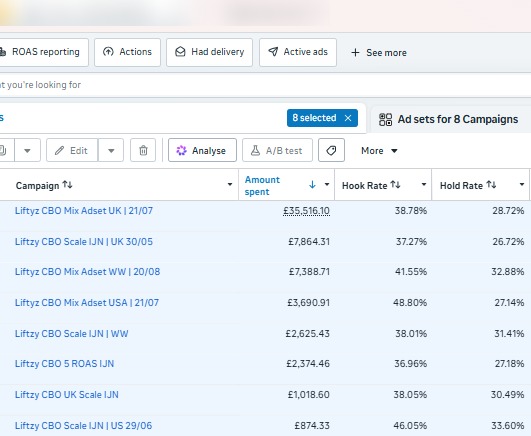Image resolution: width=531 pixels, height=436 pixels.
Task: Click the A/B test button
Action: pos(277,150)
